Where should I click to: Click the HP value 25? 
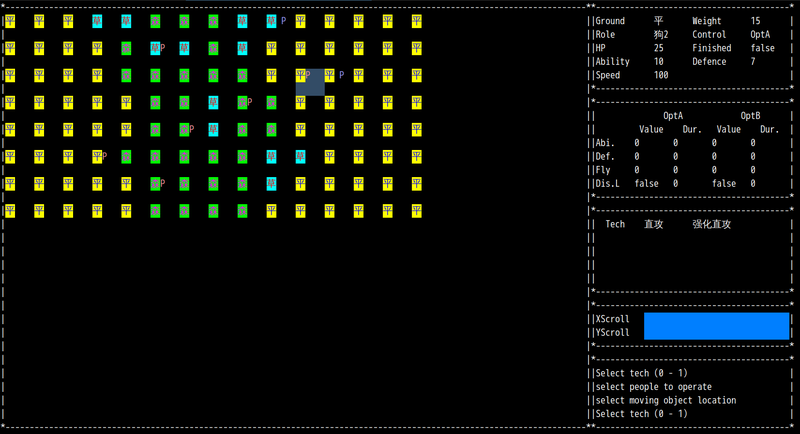(x=659, y=48)
